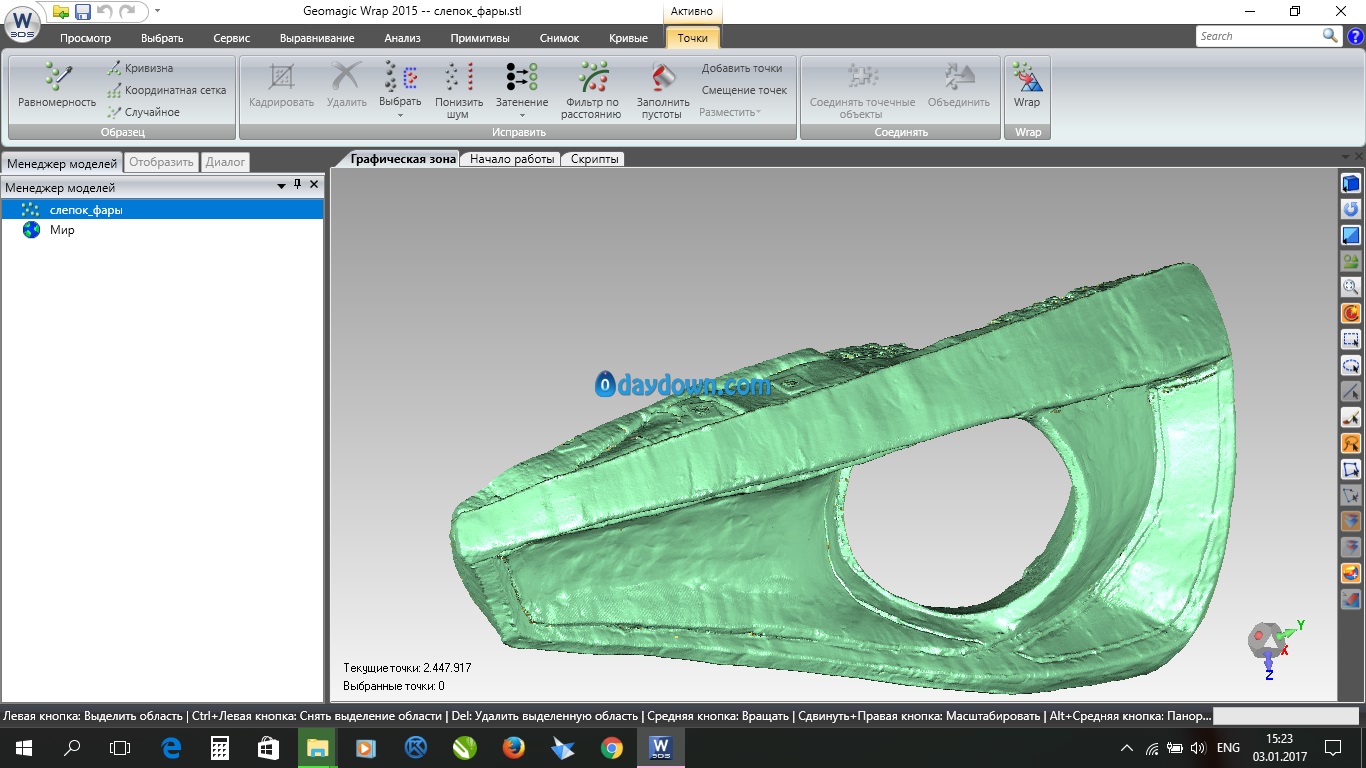
Task: Click the search magnifier icon
Action: point(1330,35)
